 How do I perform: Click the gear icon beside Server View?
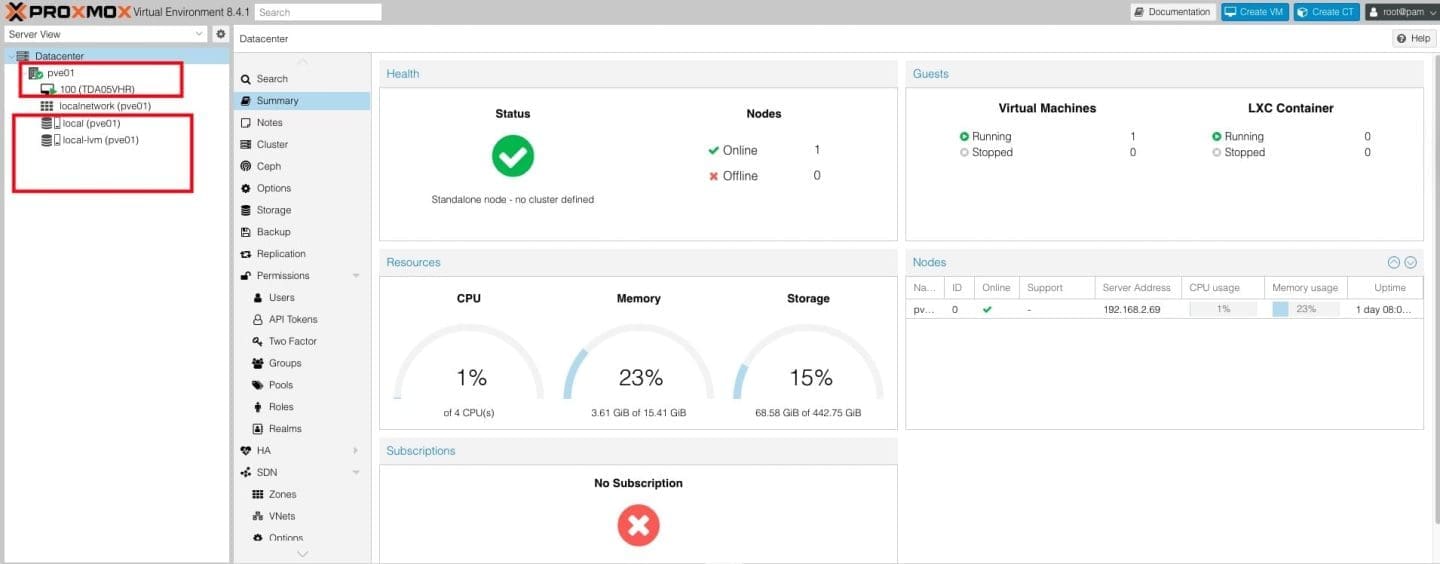(x=221, y=34)
